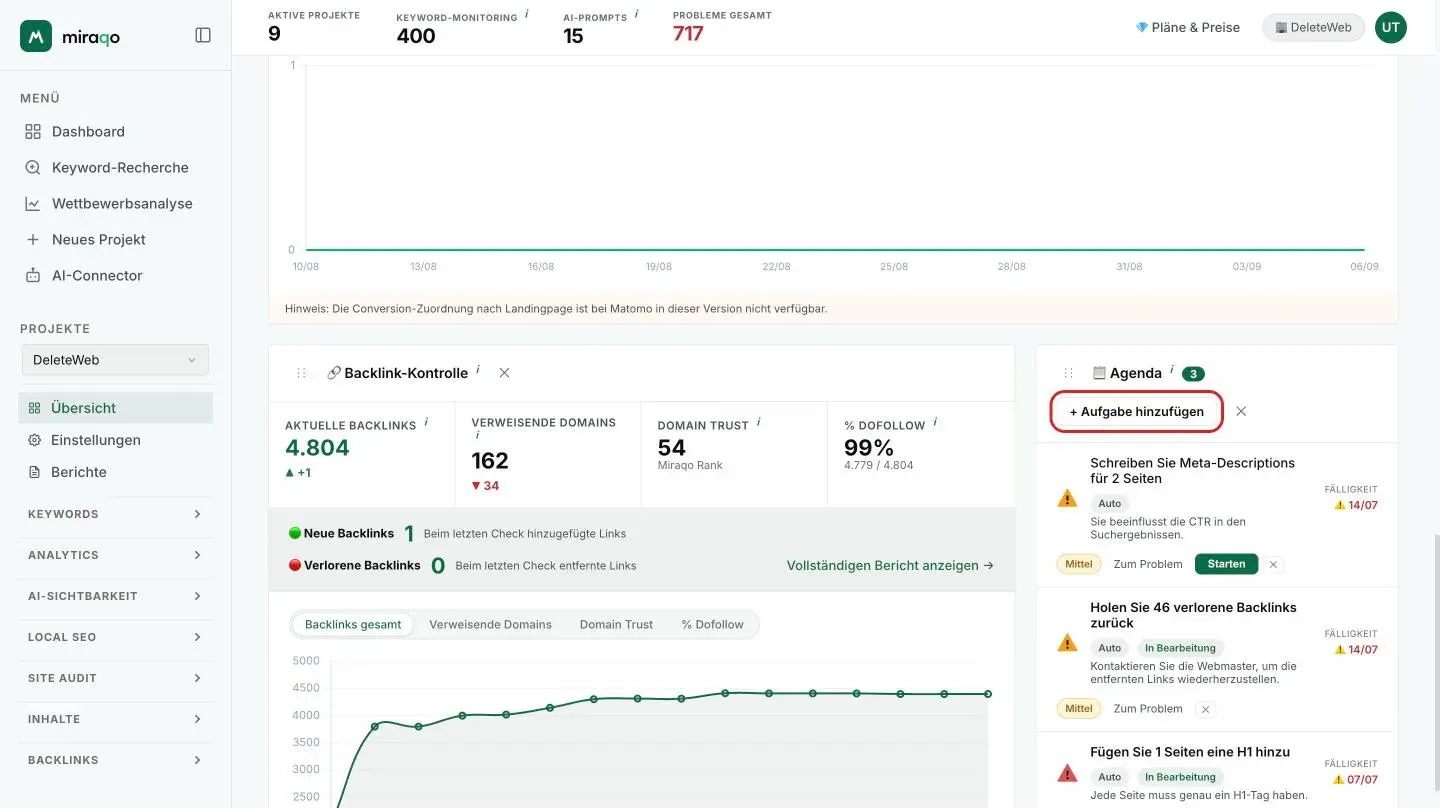
Task: Close the Backlink-Kontrolle widget
Action: (505, 373)
